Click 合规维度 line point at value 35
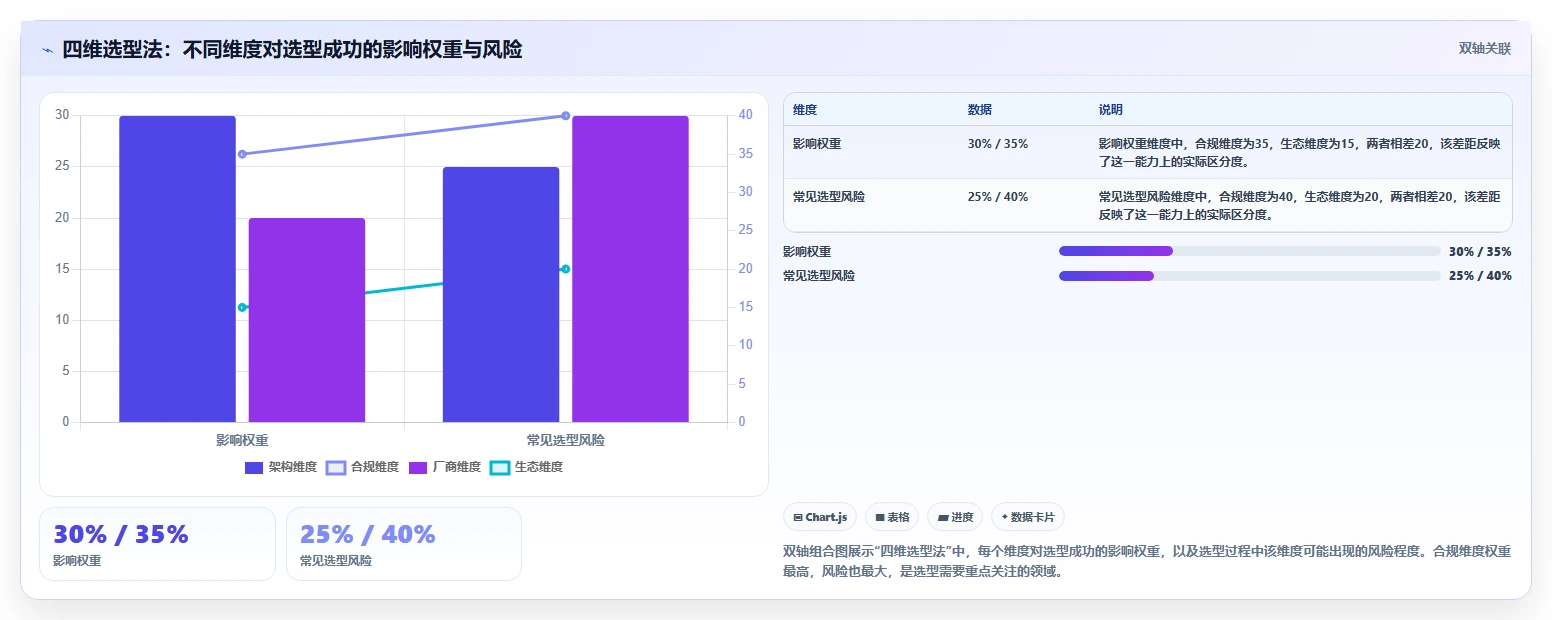1552x620 pixels. 242,154
